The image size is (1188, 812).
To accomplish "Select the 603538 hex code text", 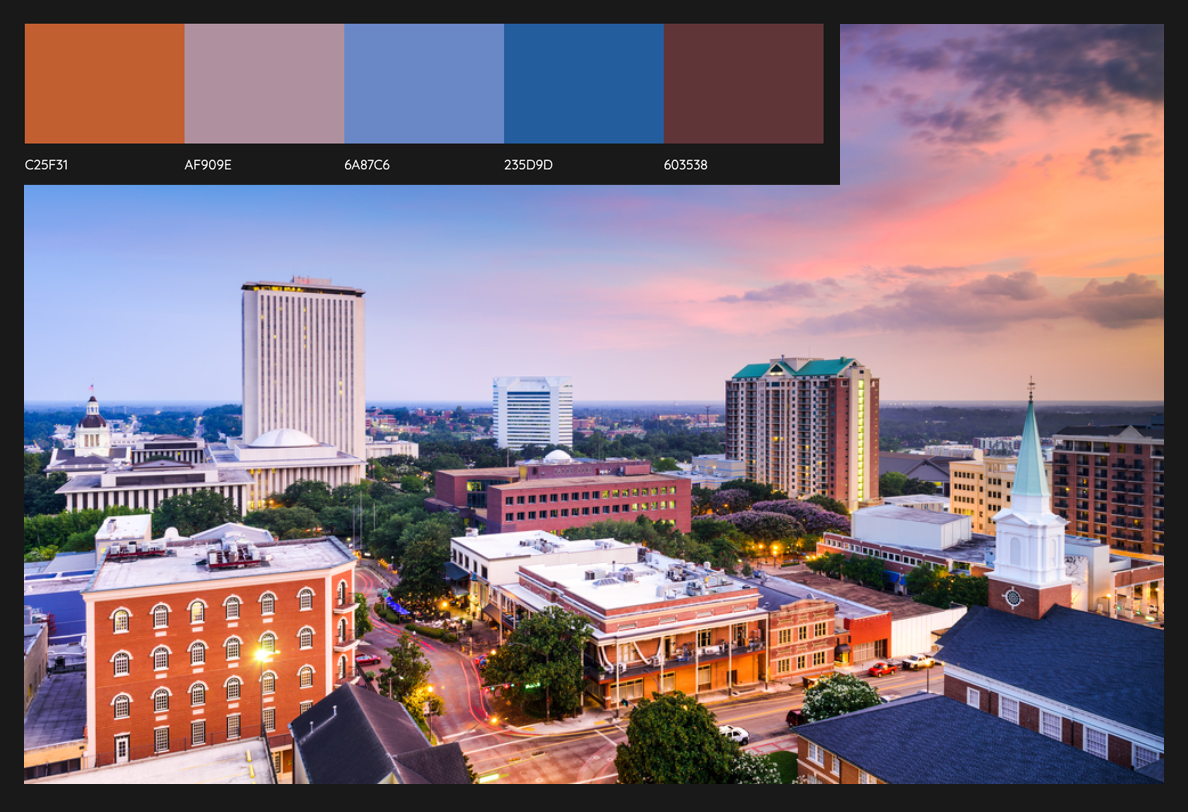I will pos(686,164).
